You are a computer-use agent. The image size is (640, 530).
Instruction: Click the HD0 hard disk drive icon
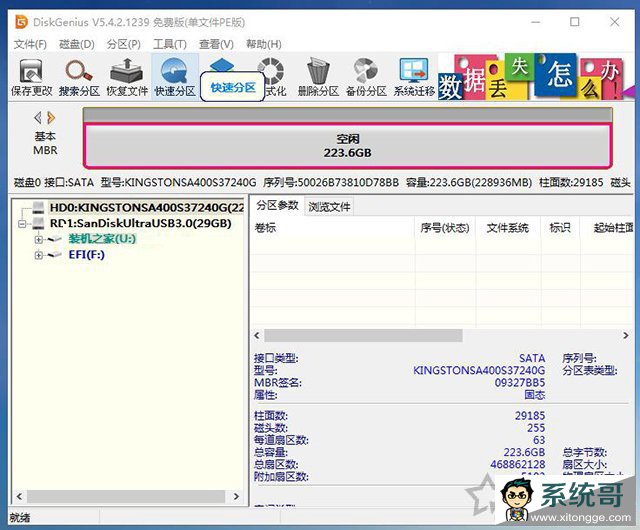38,207
